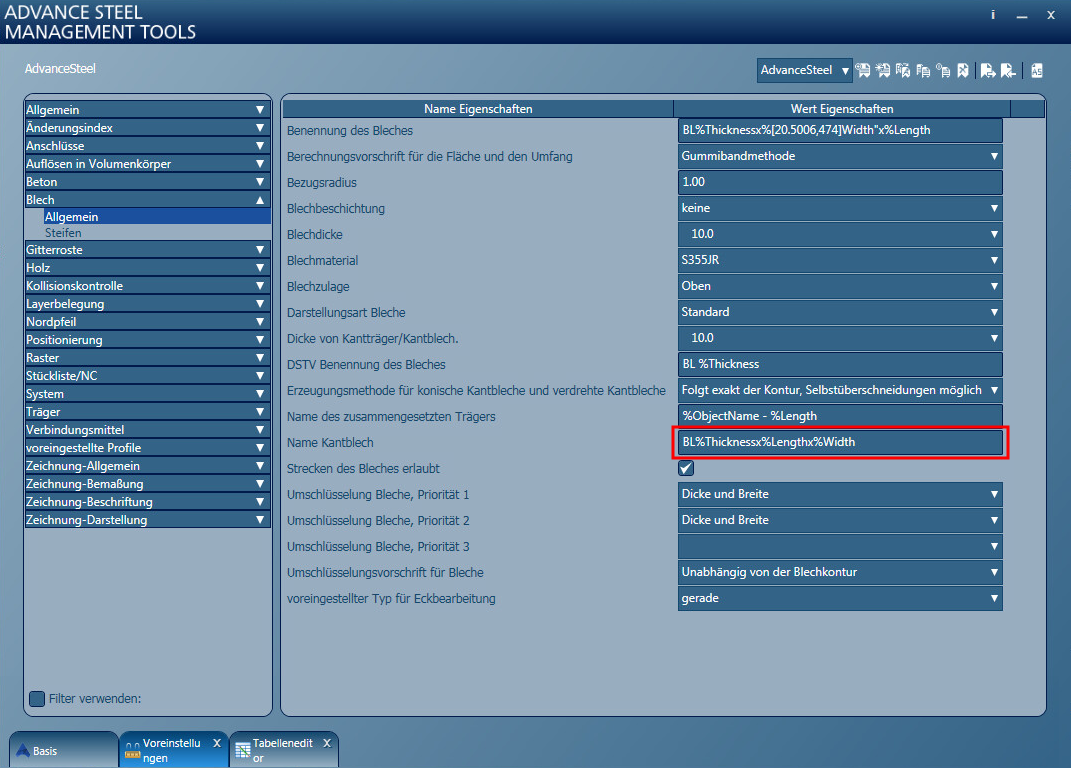Viewport: 1071px width, 768px height.
Task: Open the Eckbearbeitung 'gerade' dropdown
Action: (x=840, y=598)
